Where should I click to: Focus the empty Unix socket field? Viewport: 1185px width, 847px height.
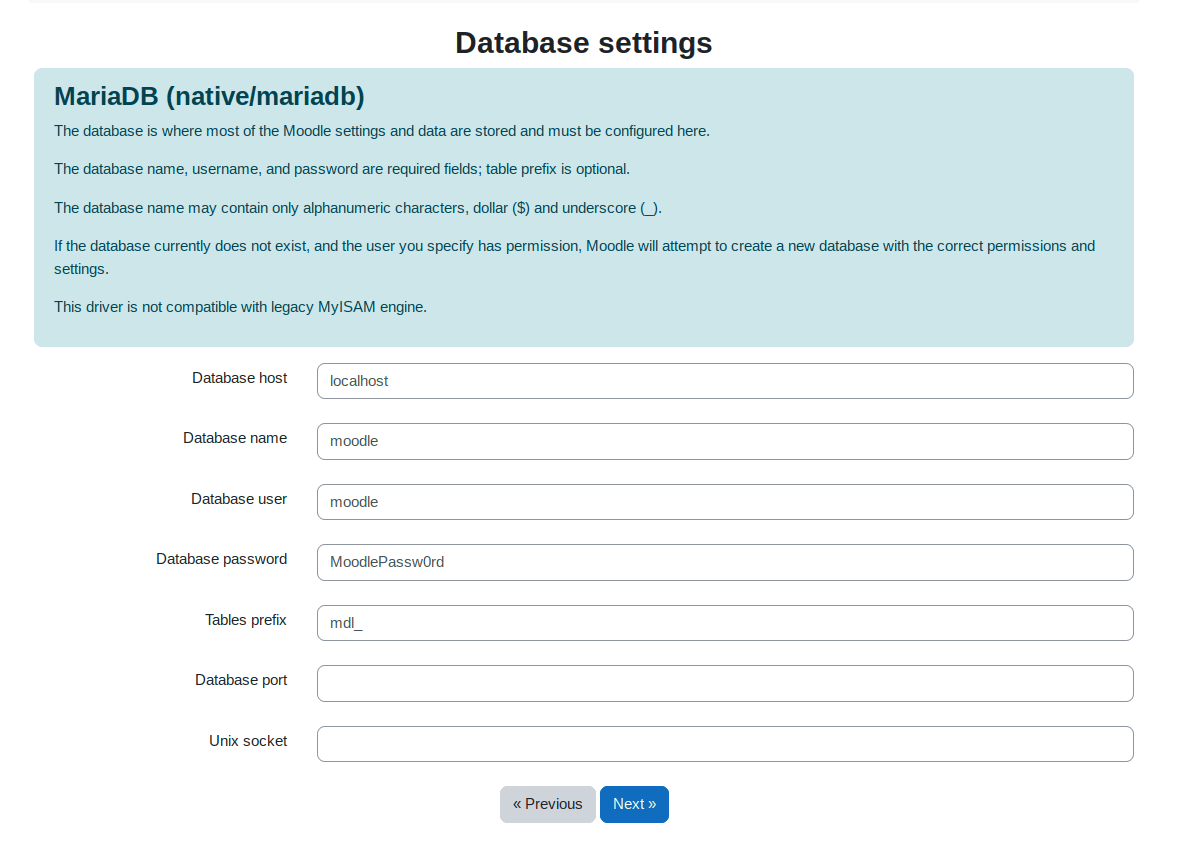(725, 744)
